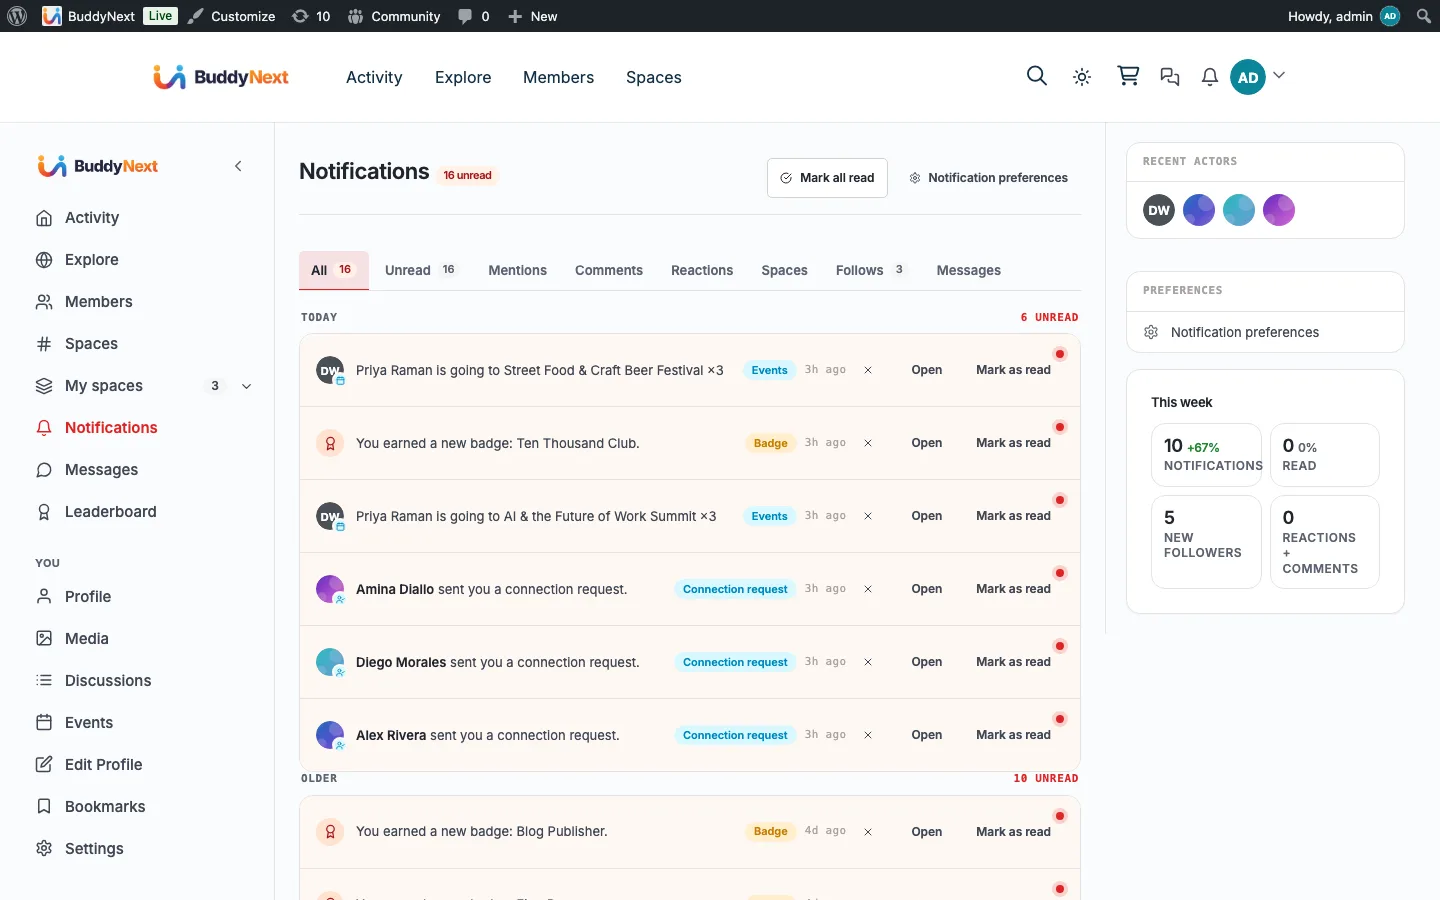This screenshot has height=900, width=1440.
Task: Open the header chat messages icon
Action: (x=1170, y=77)
